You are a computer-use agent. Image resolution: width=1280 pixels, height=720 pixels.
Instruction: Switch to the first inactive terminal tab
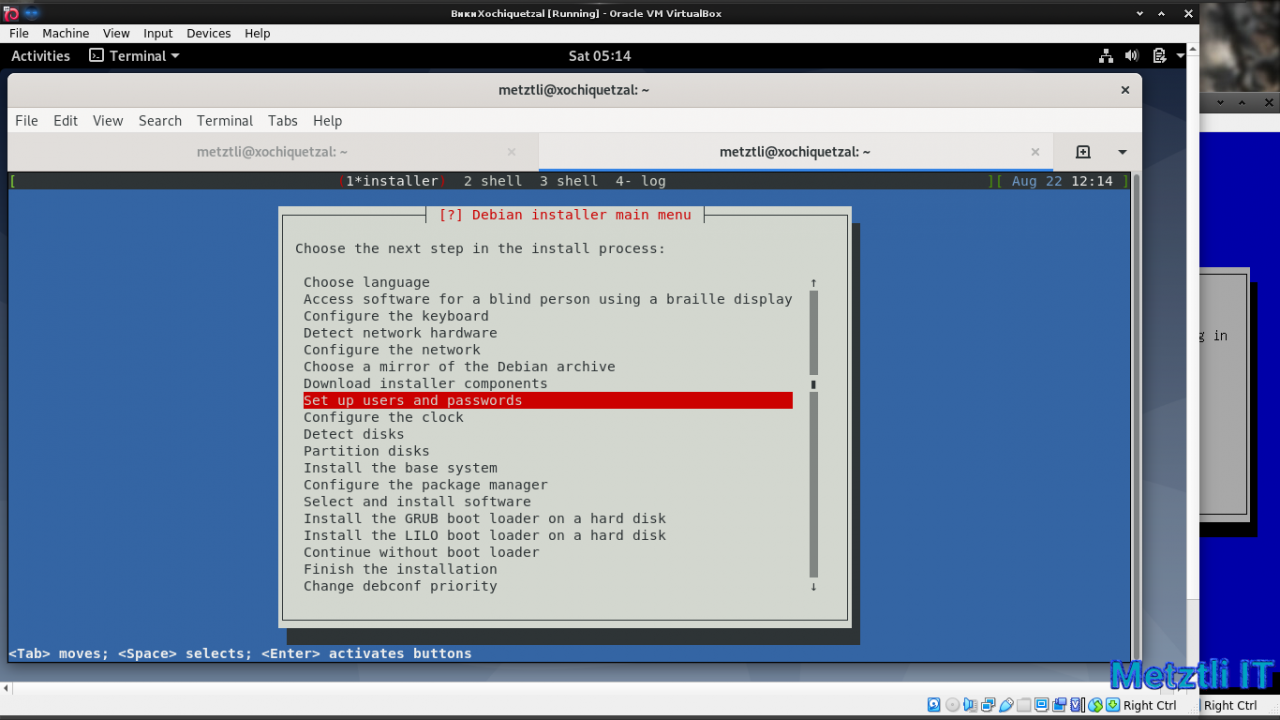[272, 152]
